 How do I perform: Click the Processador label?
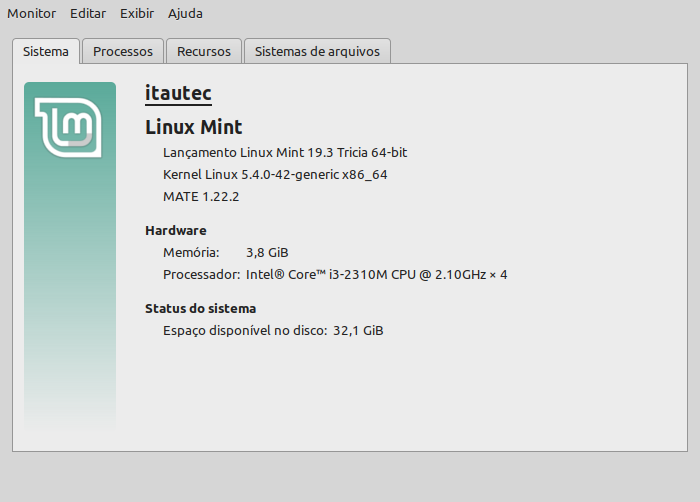click(x=202, y=274)
